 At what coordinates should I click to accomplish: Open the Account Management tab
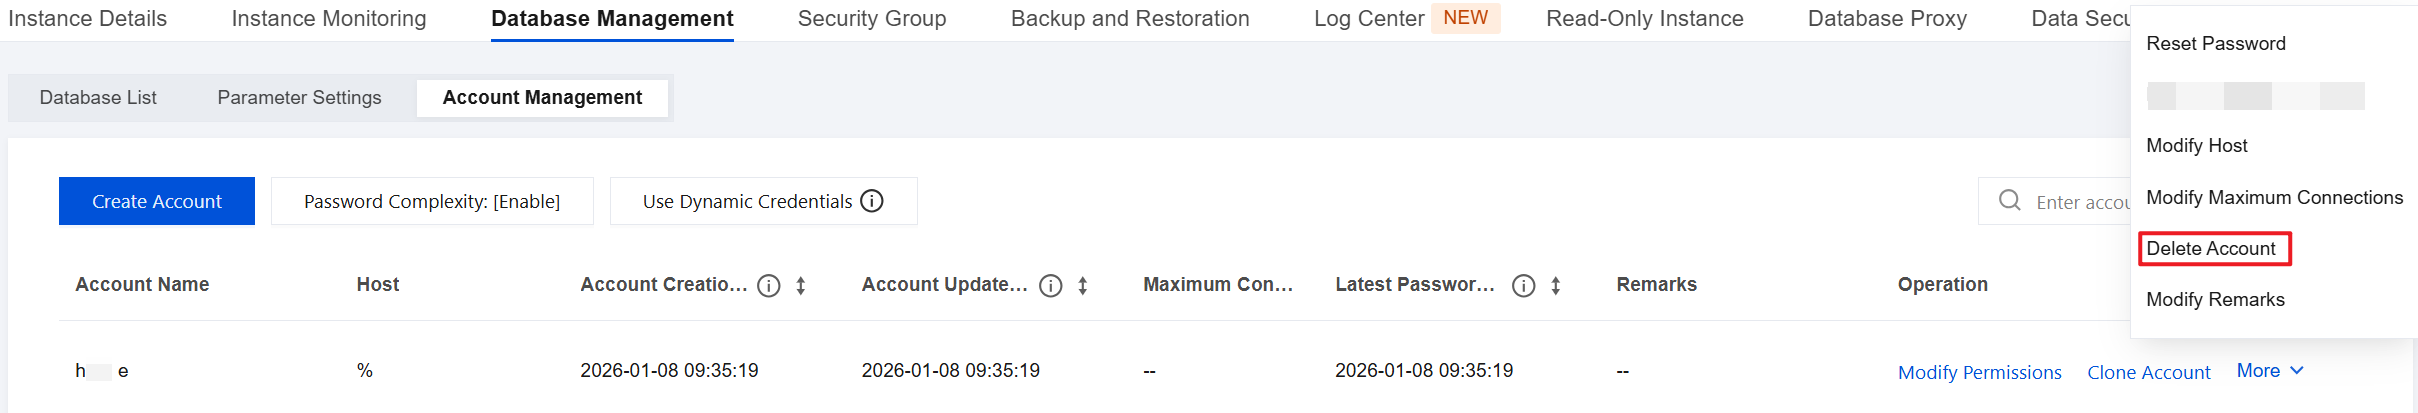coord(542,98)
